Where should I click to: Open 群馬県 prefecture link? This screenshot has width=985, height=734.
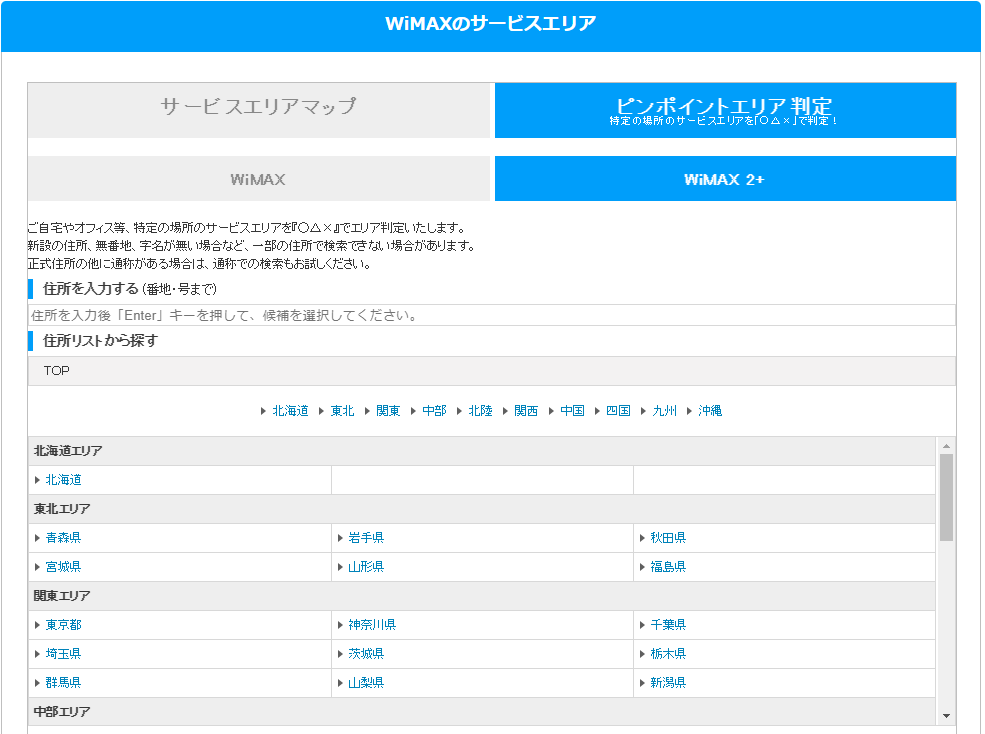(63, 682)
